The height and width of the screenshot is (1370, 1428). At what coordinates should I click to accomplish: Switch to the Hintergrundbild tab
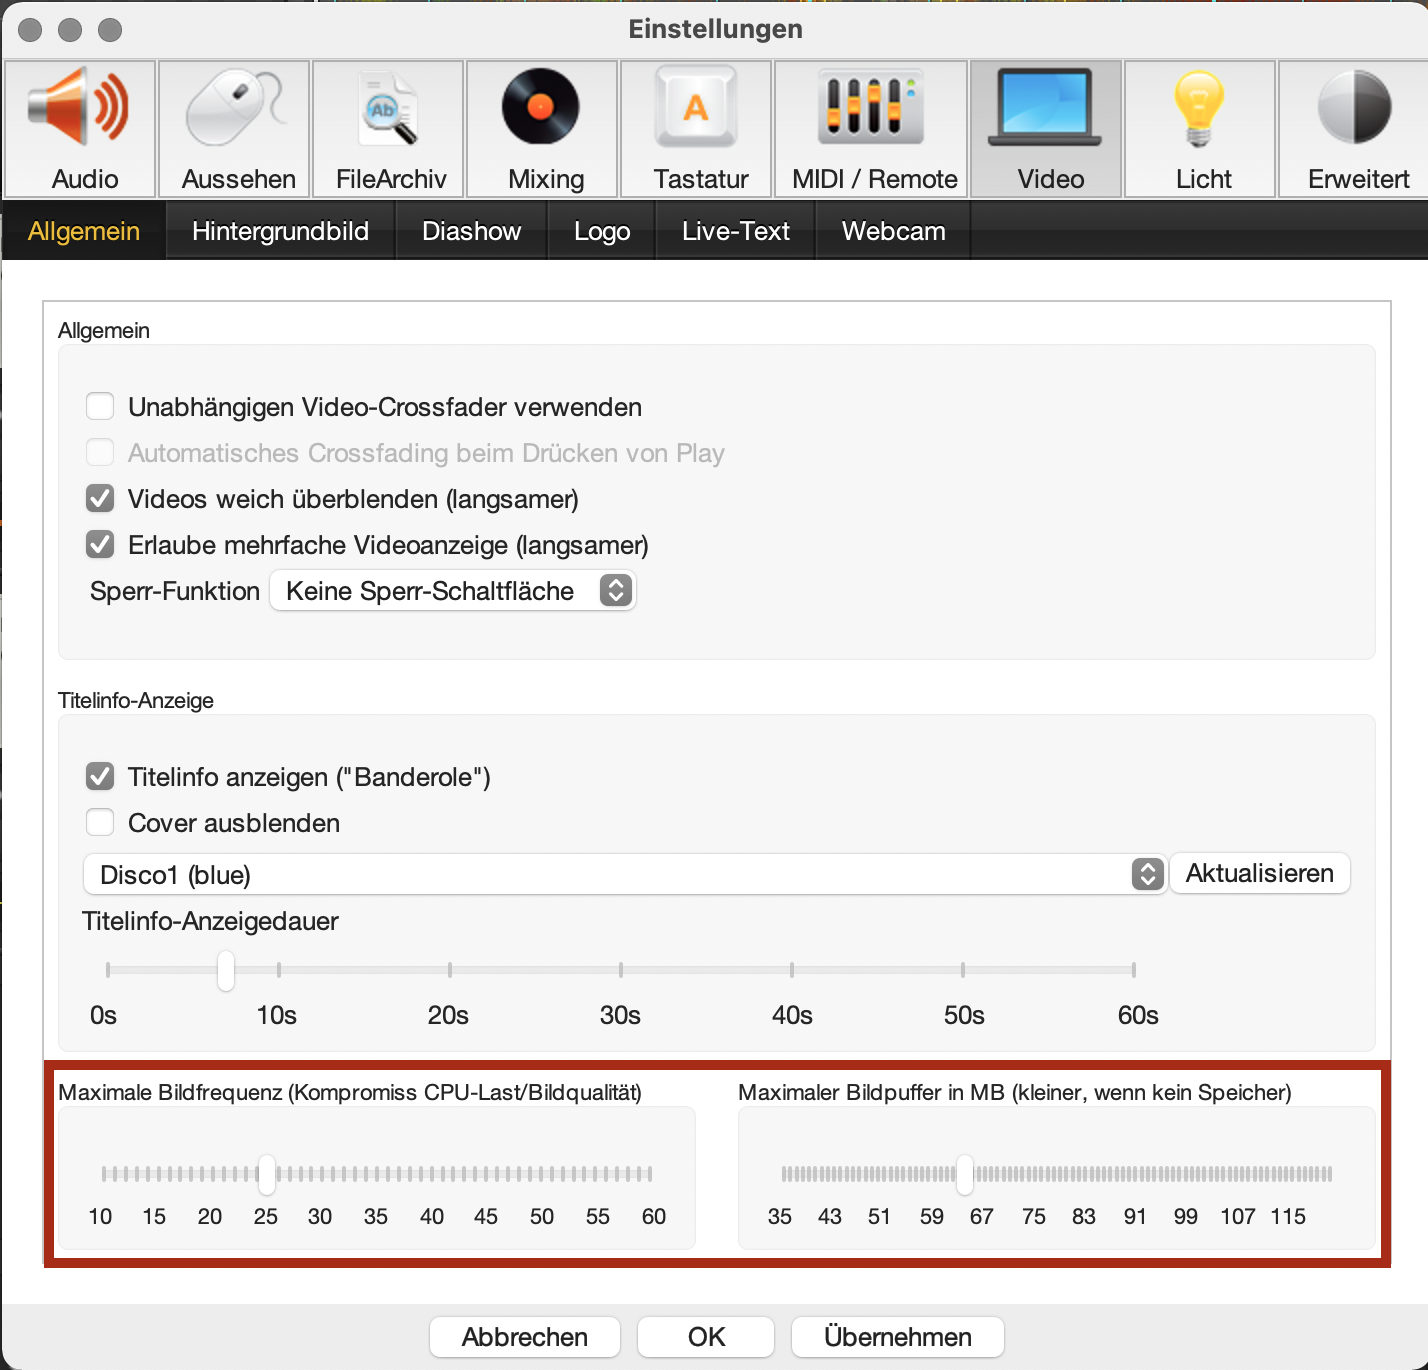pos(280,231)
